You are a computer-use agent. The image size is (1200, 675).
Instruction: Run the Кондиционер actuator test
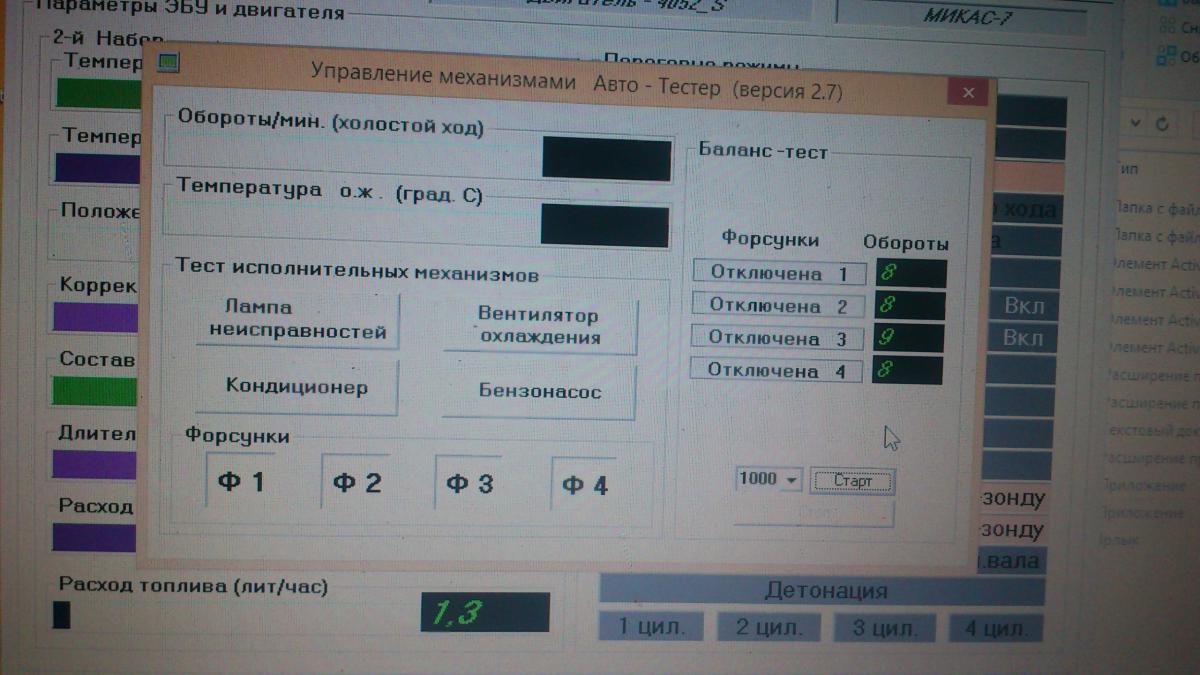coord(297,387)
